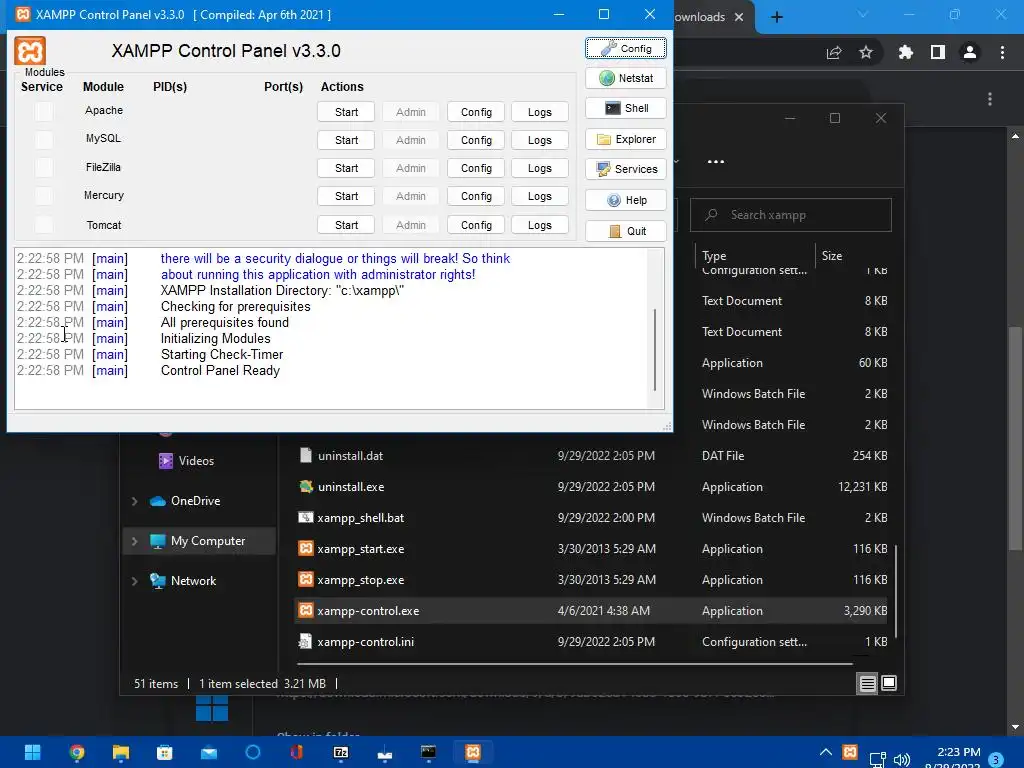Toggle the Mercury service checkbox
The width and height of the screenshot is (1024, 768).
tap(44, 196)
